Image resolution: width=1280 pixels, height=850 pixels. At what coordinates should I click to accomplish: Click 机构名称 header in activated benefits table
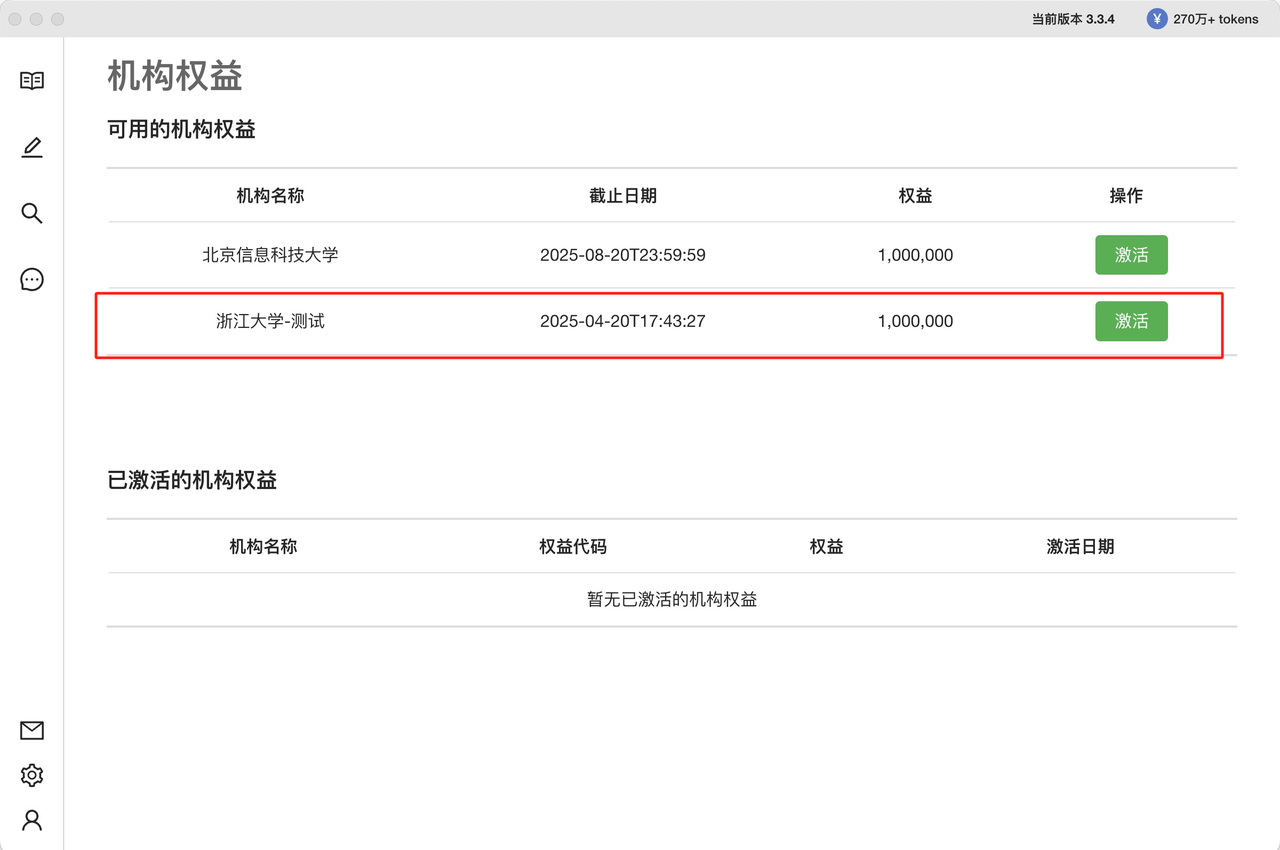[x=263, y=547]
